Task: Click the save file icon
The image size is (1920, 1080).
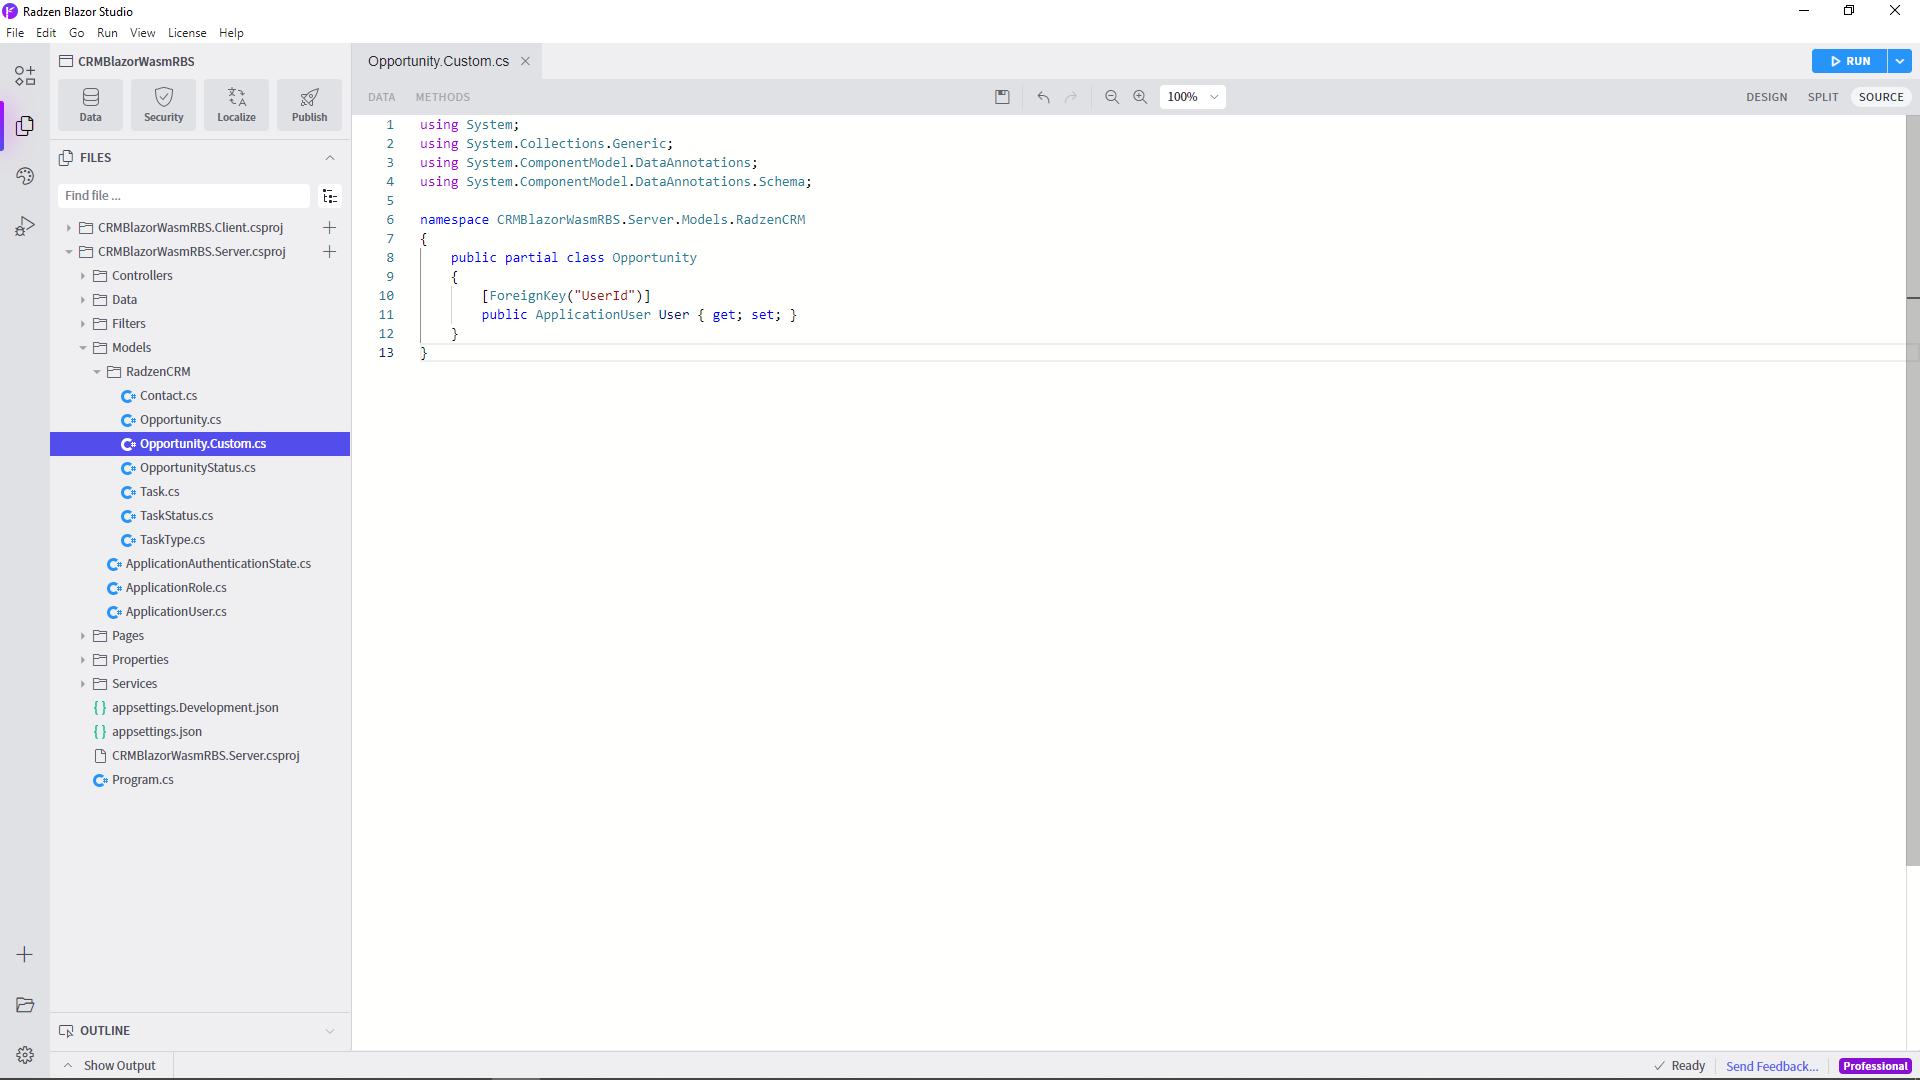Action: click(x=1002, y=97)
